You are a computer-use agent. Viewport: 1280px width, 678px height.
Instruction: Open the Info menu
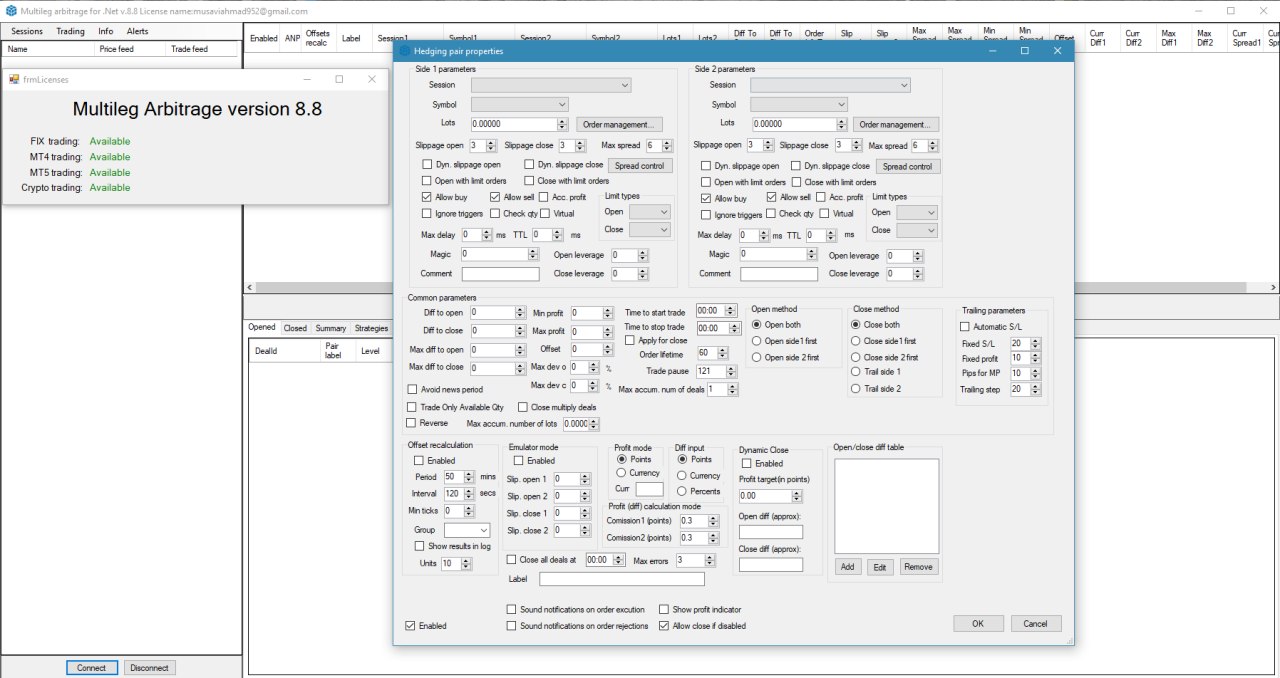105,31
